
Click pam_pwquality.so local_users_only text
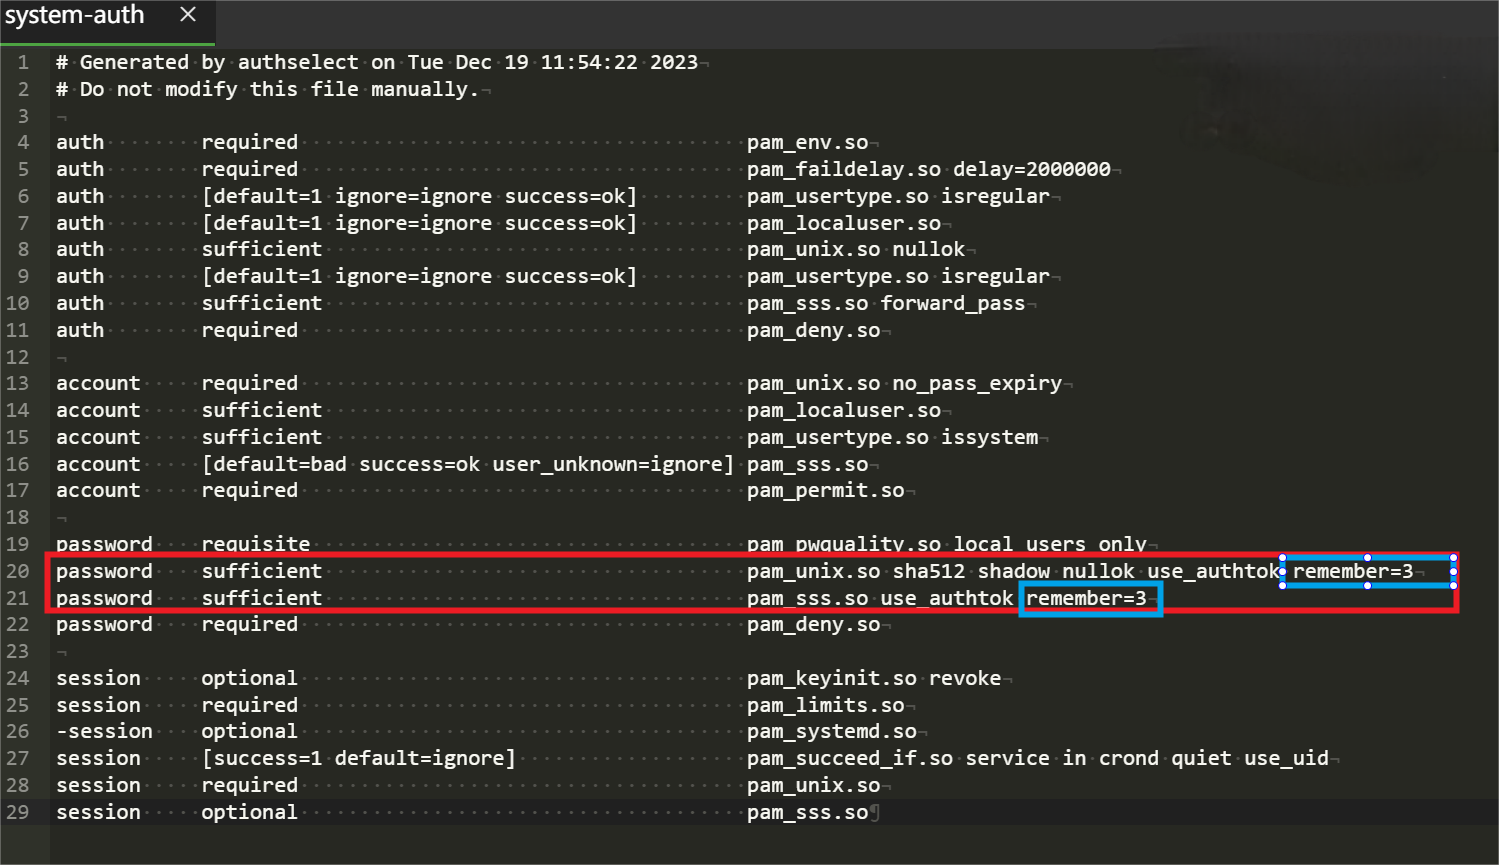(946, 544)
